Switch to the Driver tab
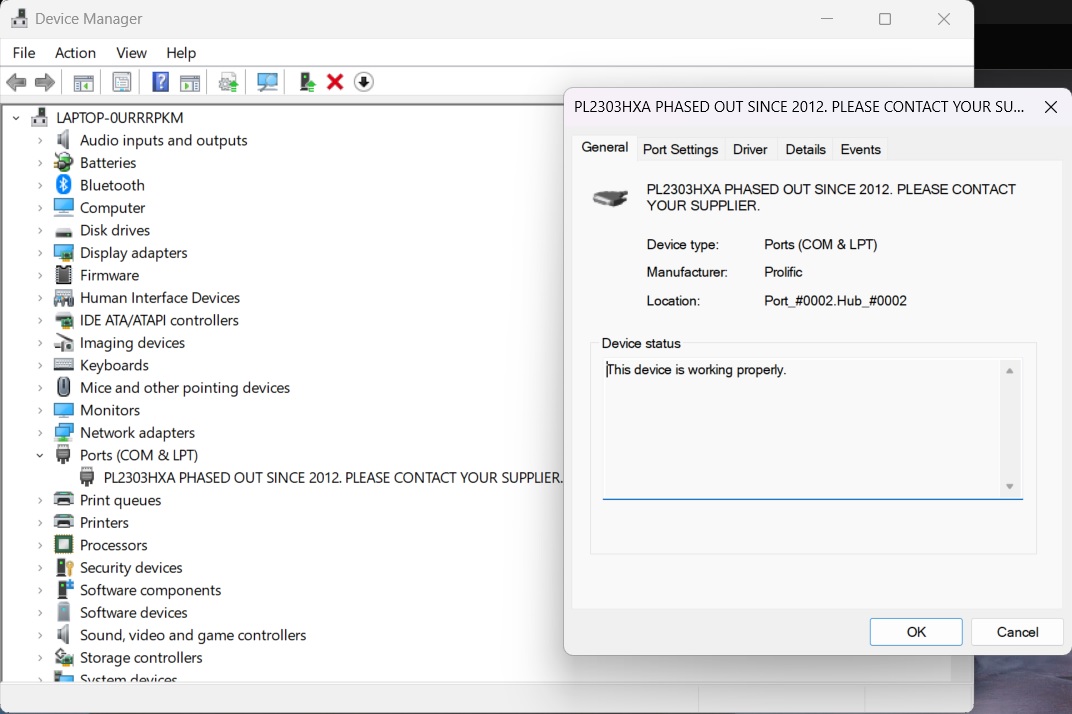1072x714 pixels. (750, 149)
